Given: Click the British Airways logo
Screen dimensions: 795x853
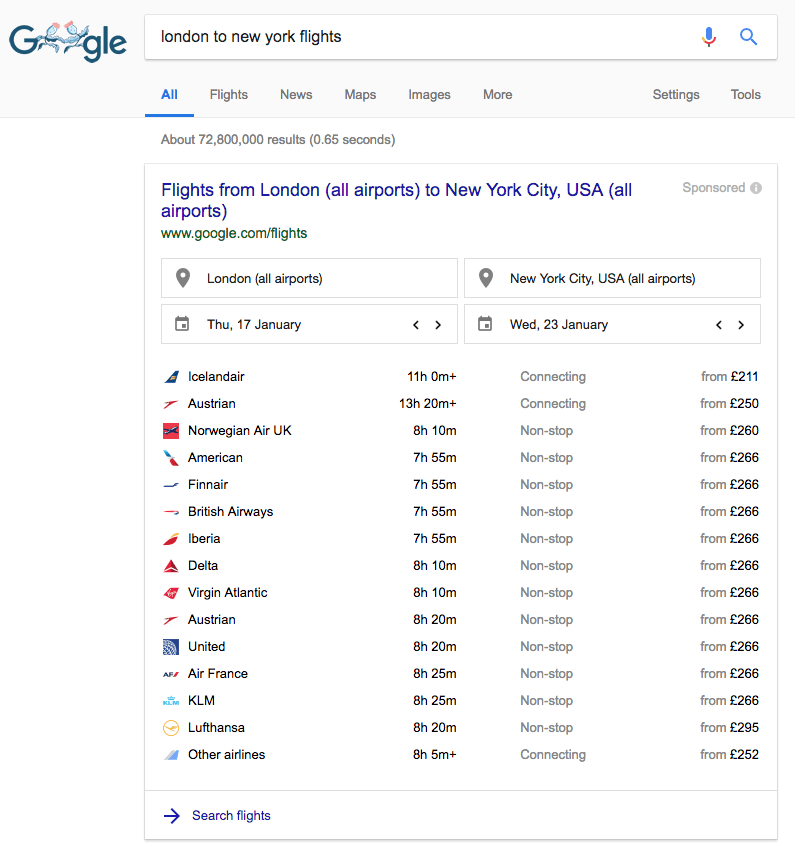Looking at the screenshot, I should point(171,512).
